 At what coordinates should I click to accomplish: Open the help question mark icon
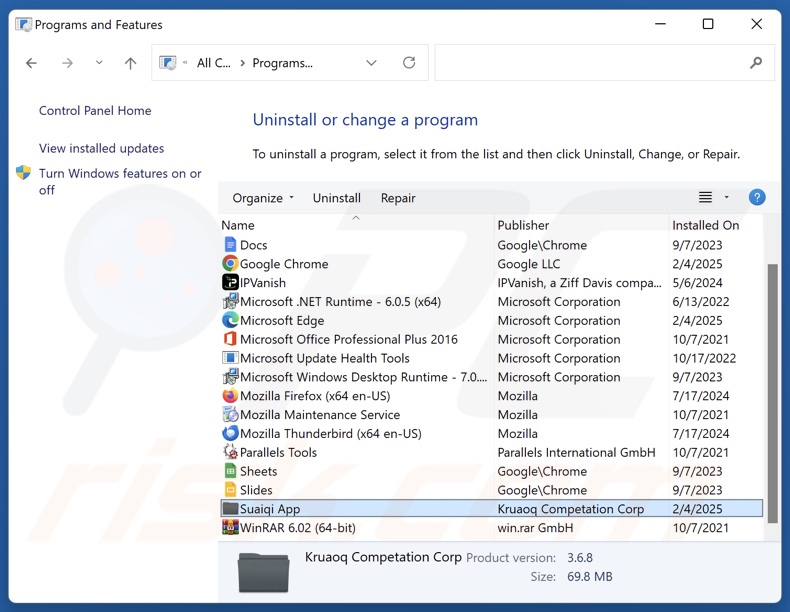757,197
